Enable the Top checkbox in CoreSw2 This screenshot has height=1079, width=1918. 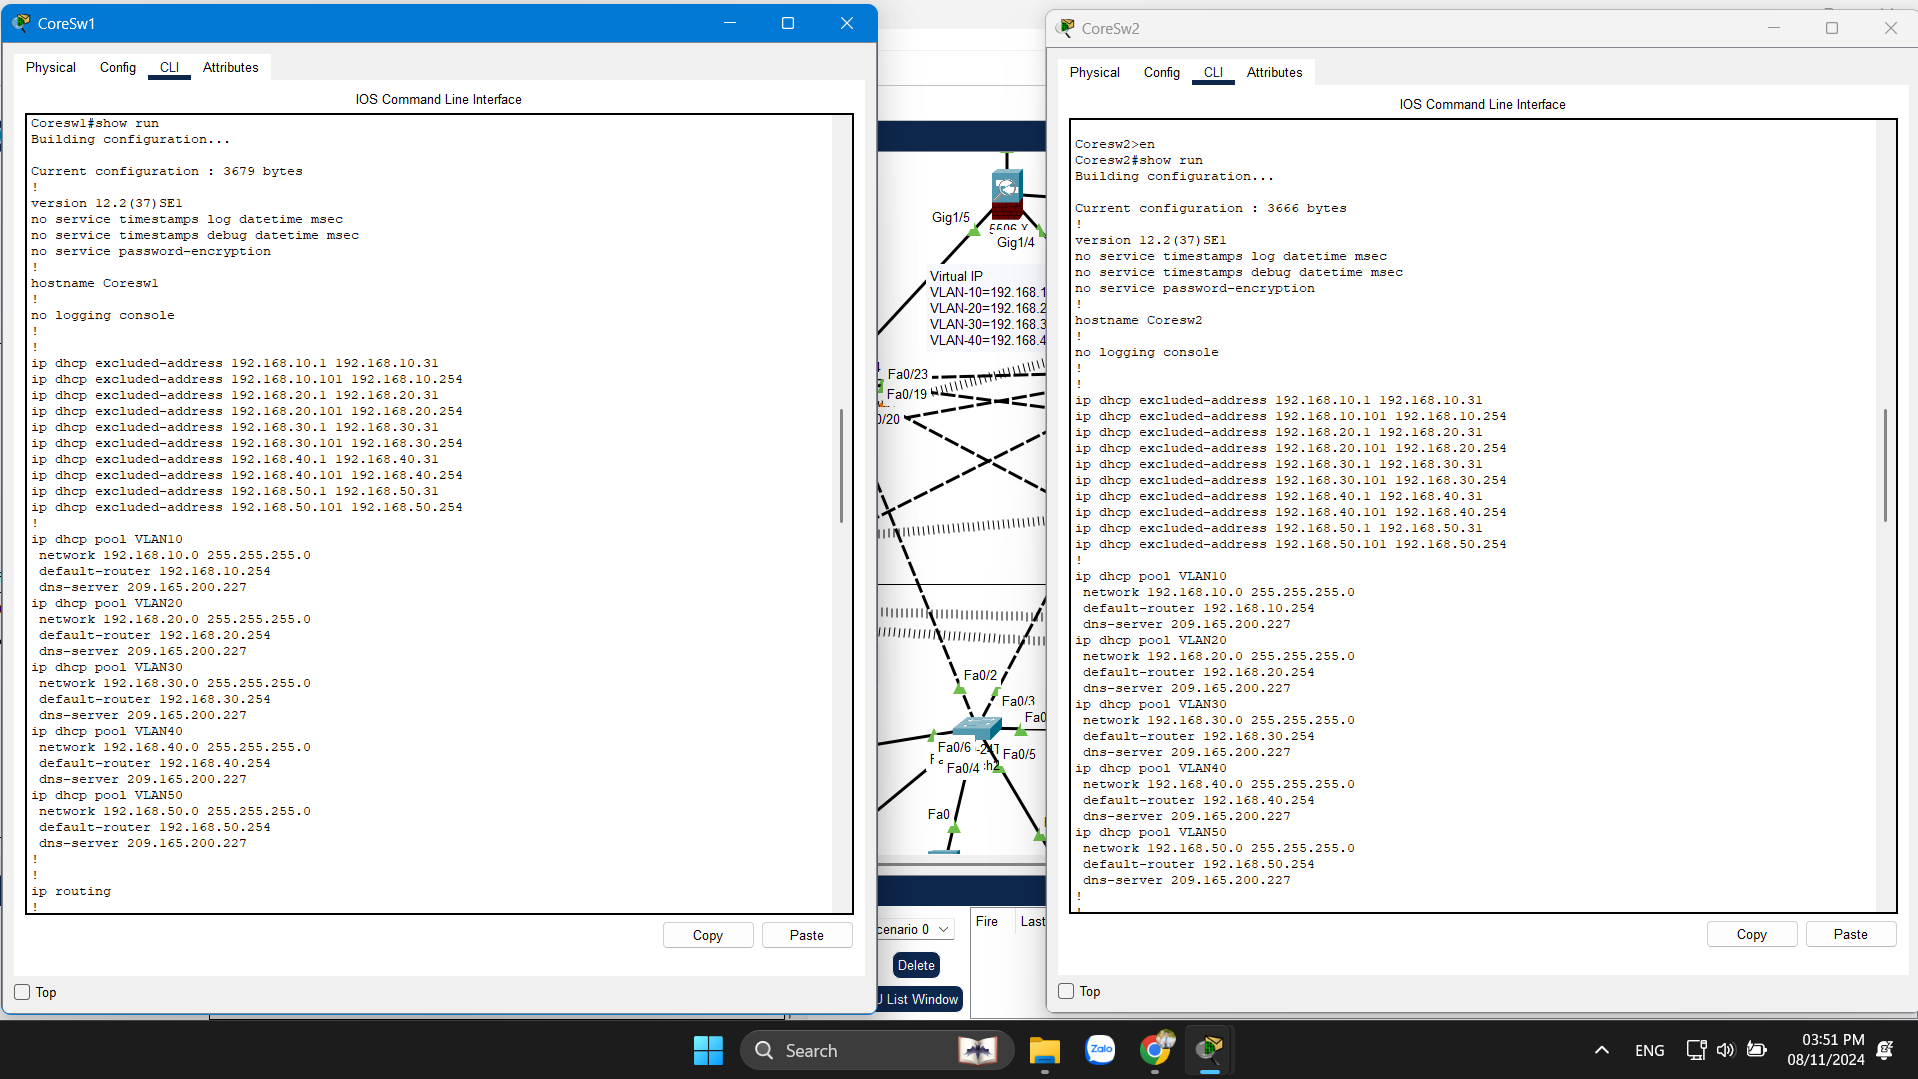click(1066, 991)
